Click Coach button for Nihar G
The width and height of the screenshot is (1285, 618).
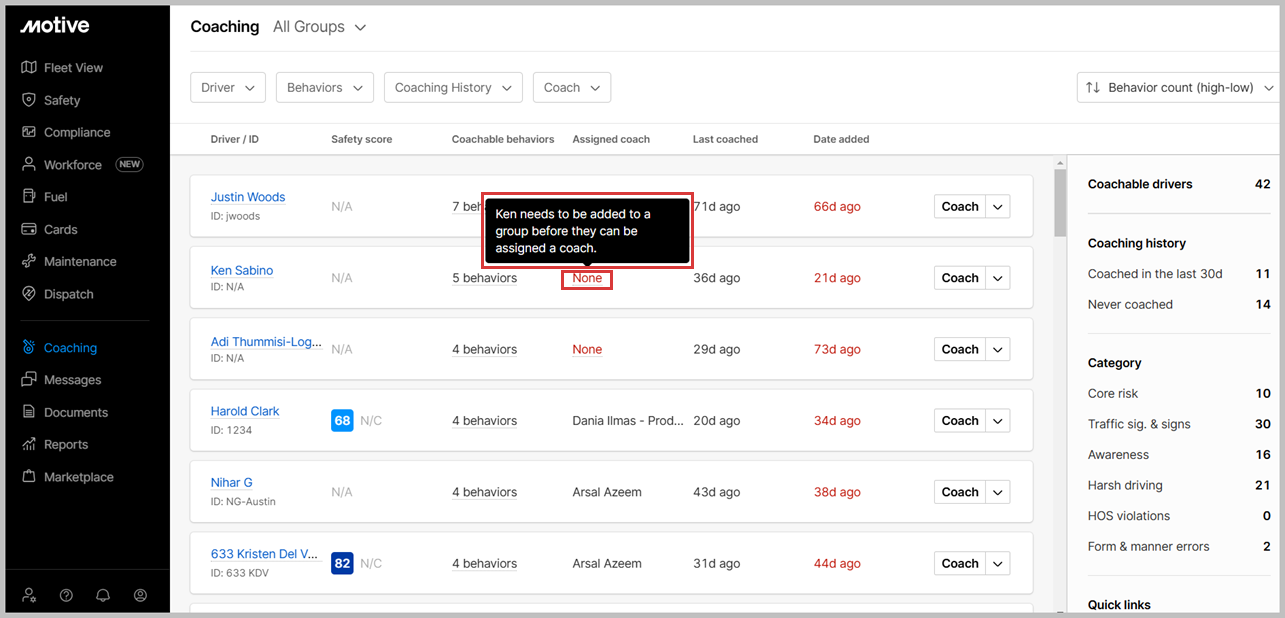tap(960, 492)
